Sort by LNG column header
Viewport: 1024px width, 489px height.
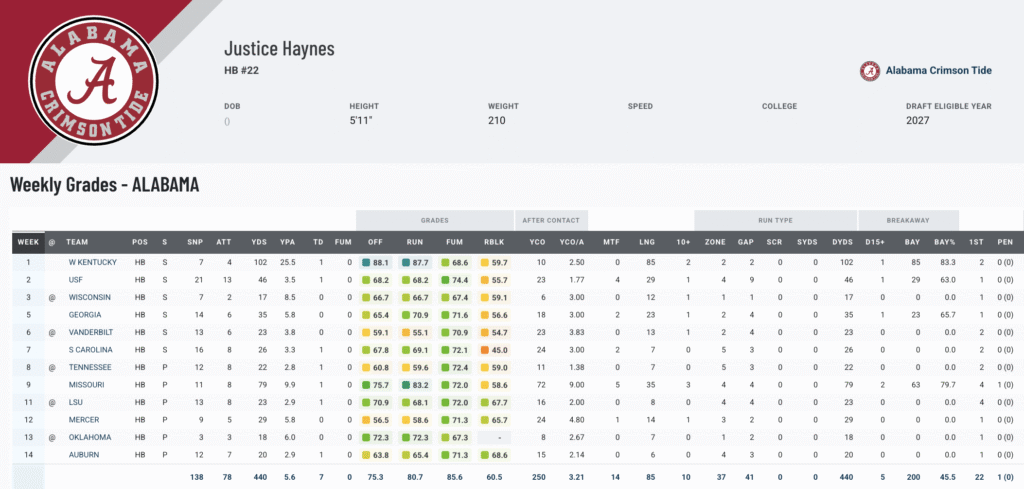click(x=648, y=242)
